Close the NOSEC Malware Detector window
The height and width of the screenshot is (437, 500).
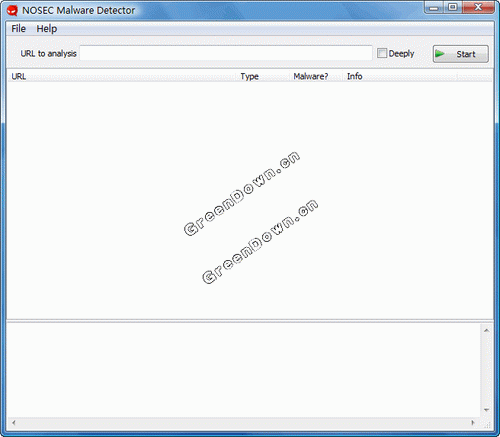[478, 7]
